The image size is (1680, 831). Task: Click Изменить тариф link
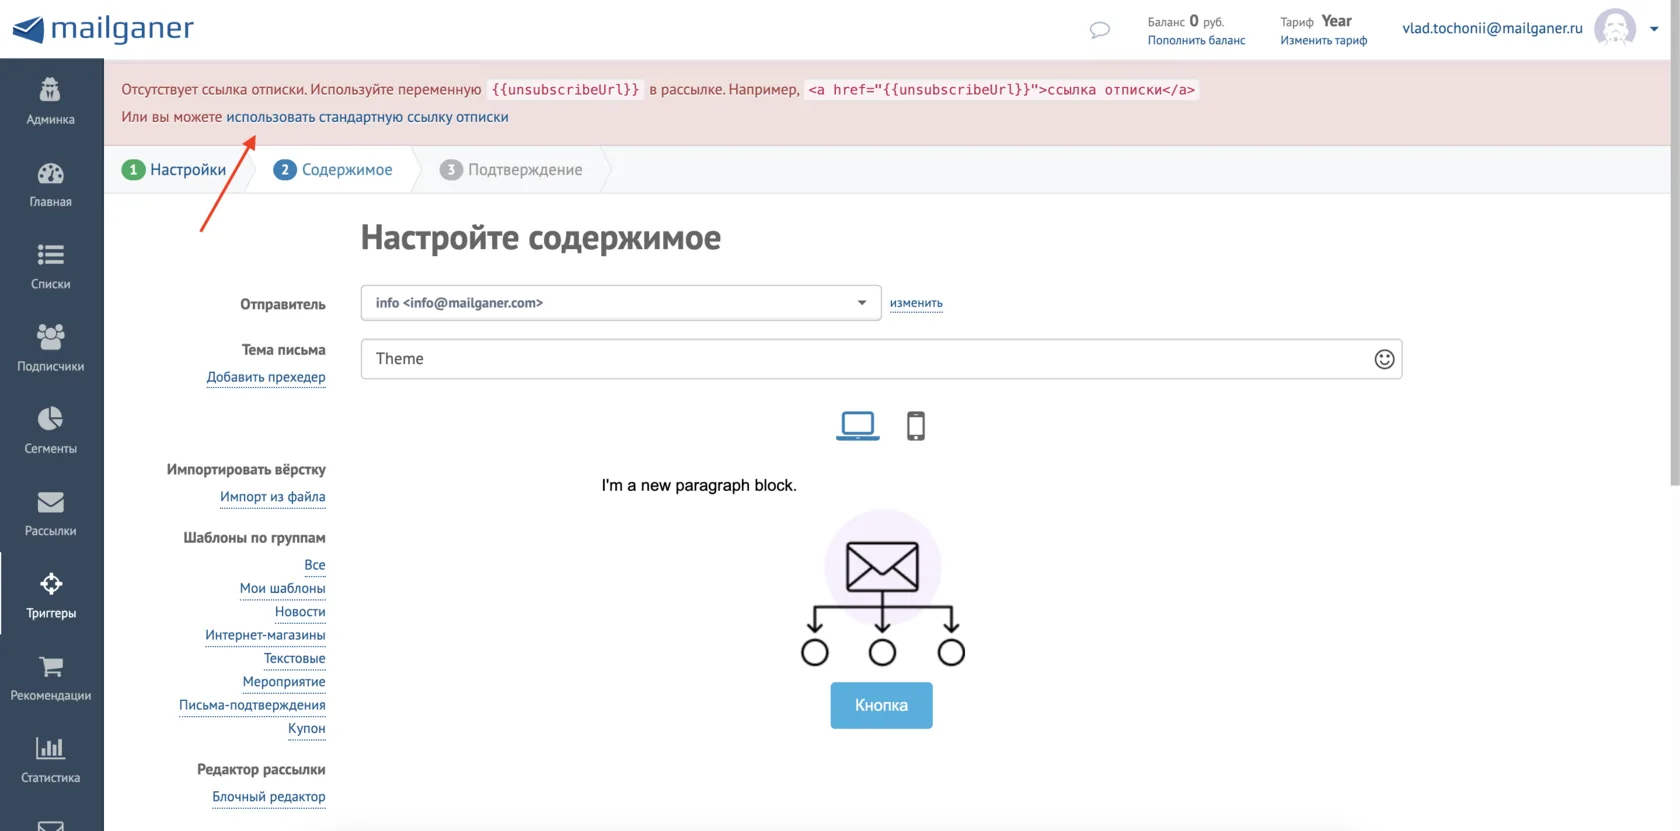pyautogui.click(x=1324, y=41)
